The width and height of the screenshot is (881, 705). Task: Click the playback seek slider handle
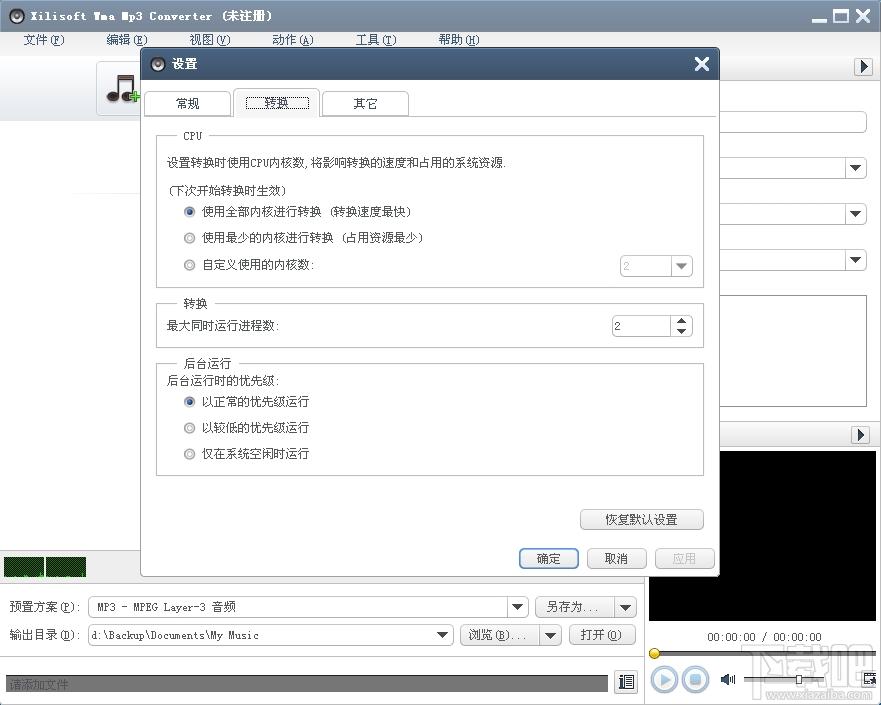(655, 653)
